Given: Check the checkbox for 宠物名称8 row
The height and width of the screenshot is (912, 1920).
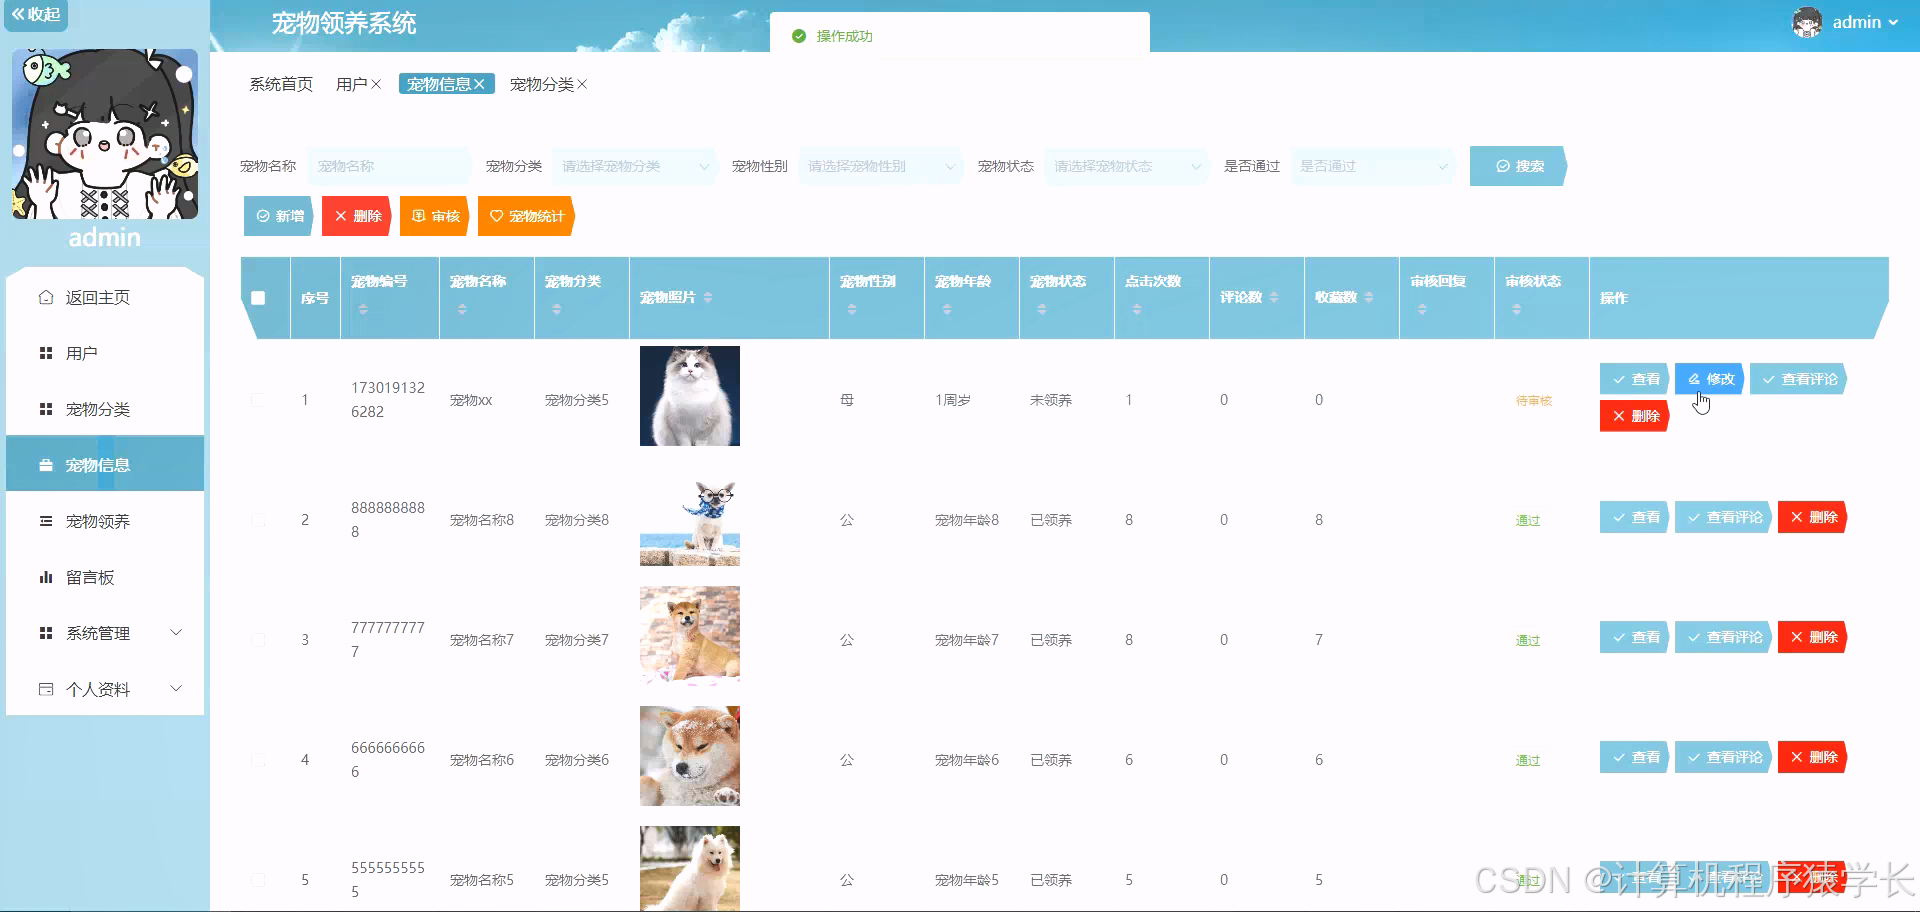Looking at the screenshot, I should click(258, 519).
